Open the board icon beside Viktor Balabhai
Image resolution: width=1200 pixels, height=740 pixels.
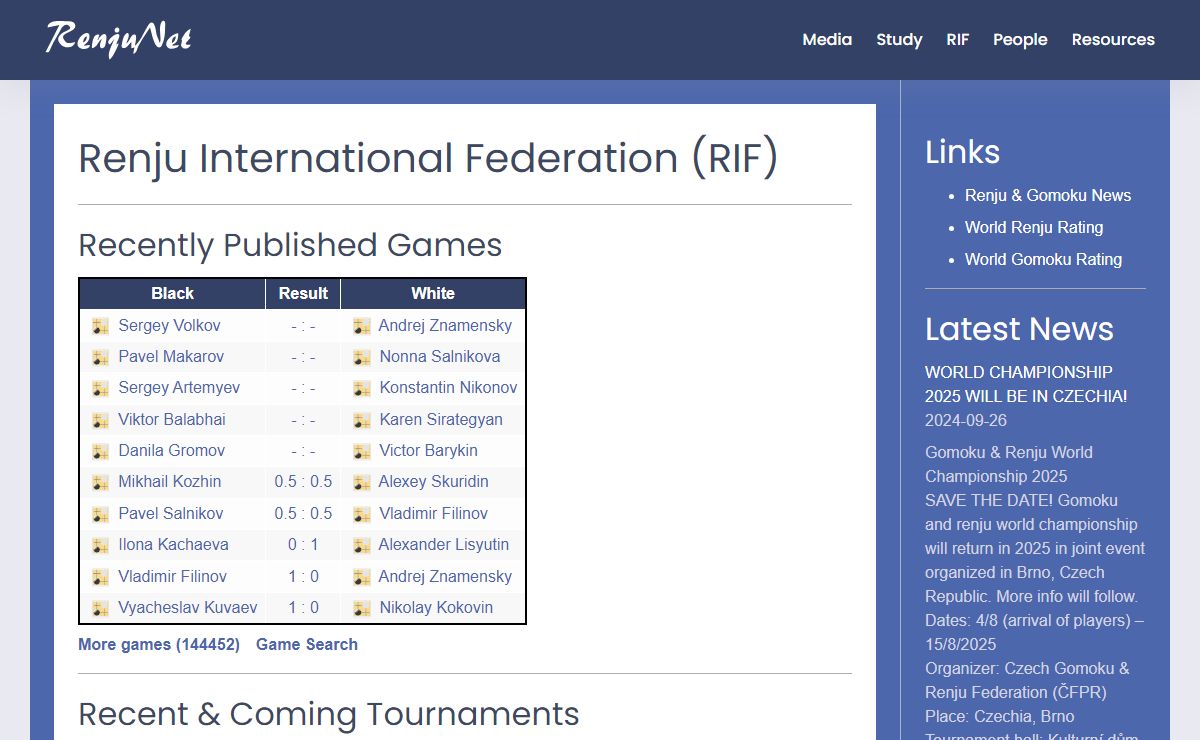click(100, 420)
